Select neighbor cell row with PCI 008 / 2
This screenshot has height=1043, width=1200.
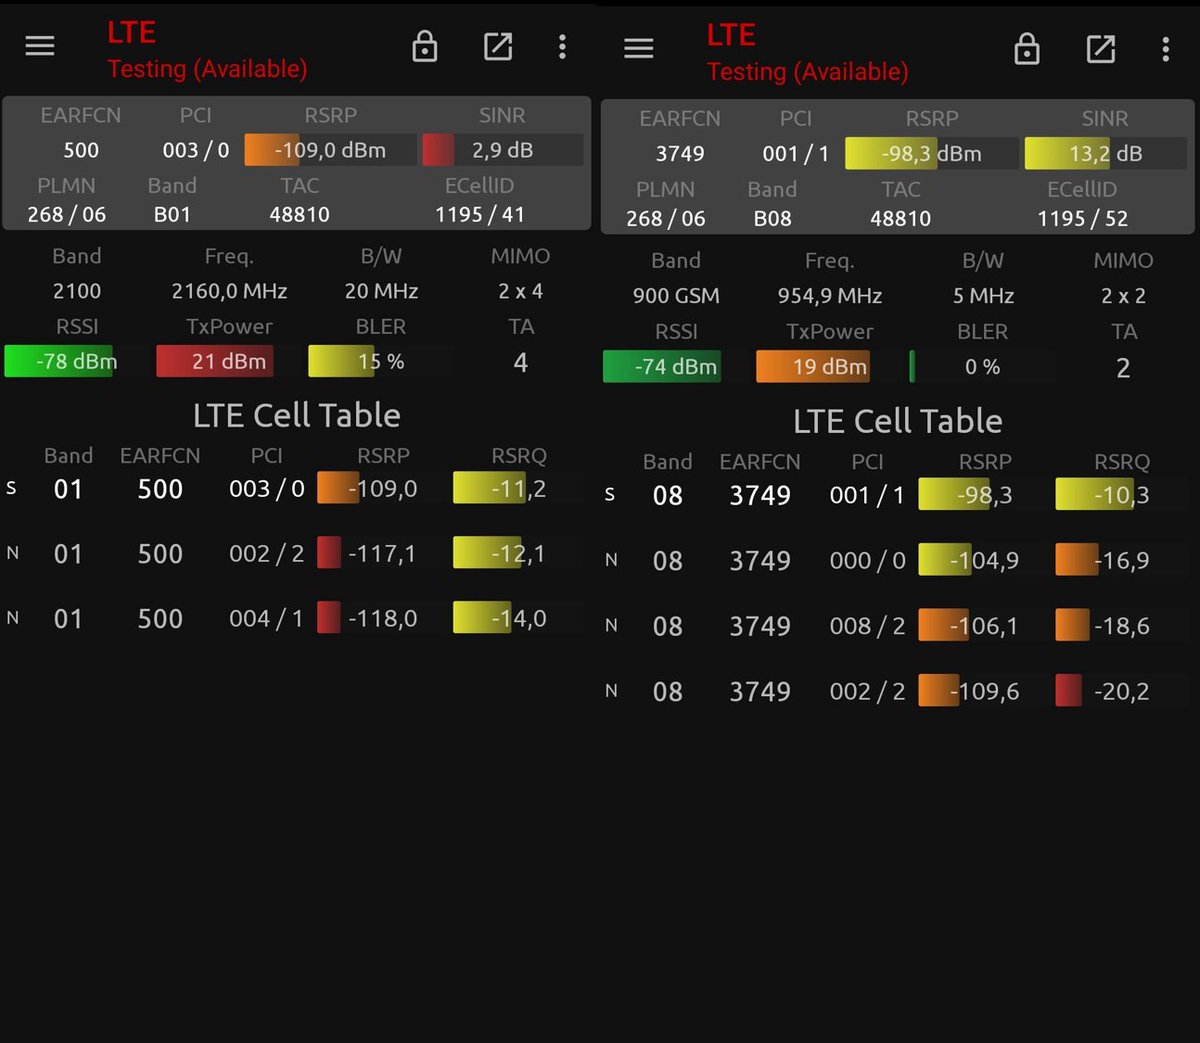click(897, 626)
